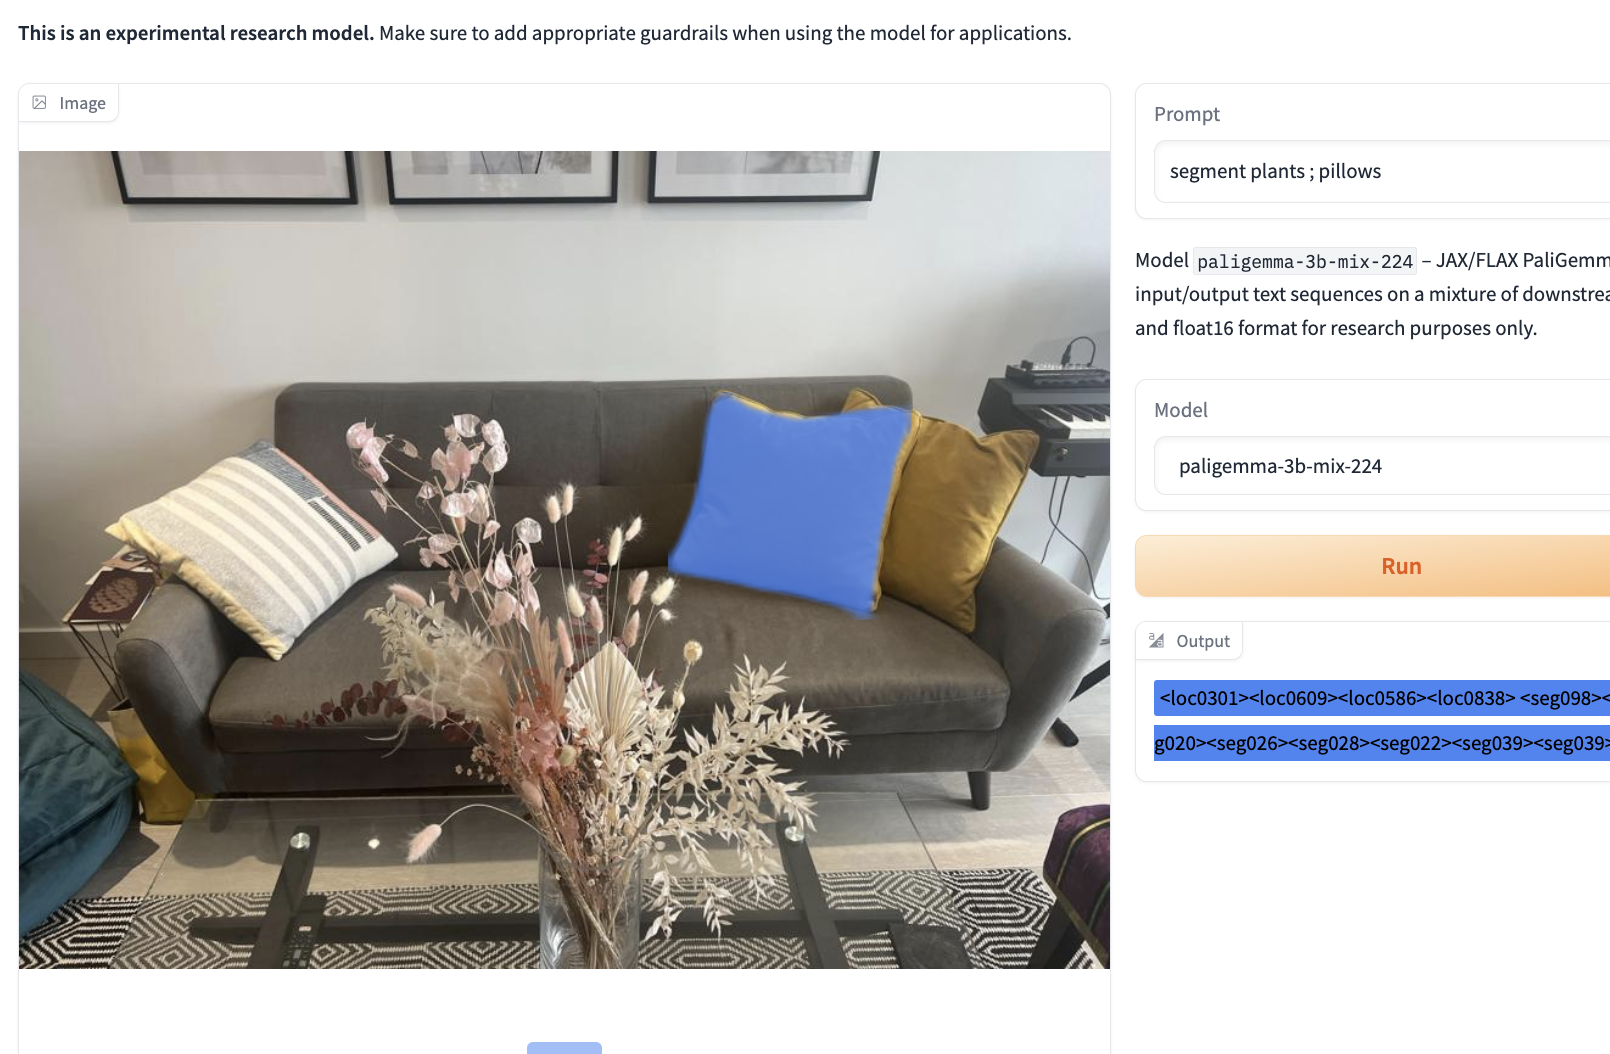Focus the Prompt text field
This screenshot has width=1610, height=1054.
1382,171
